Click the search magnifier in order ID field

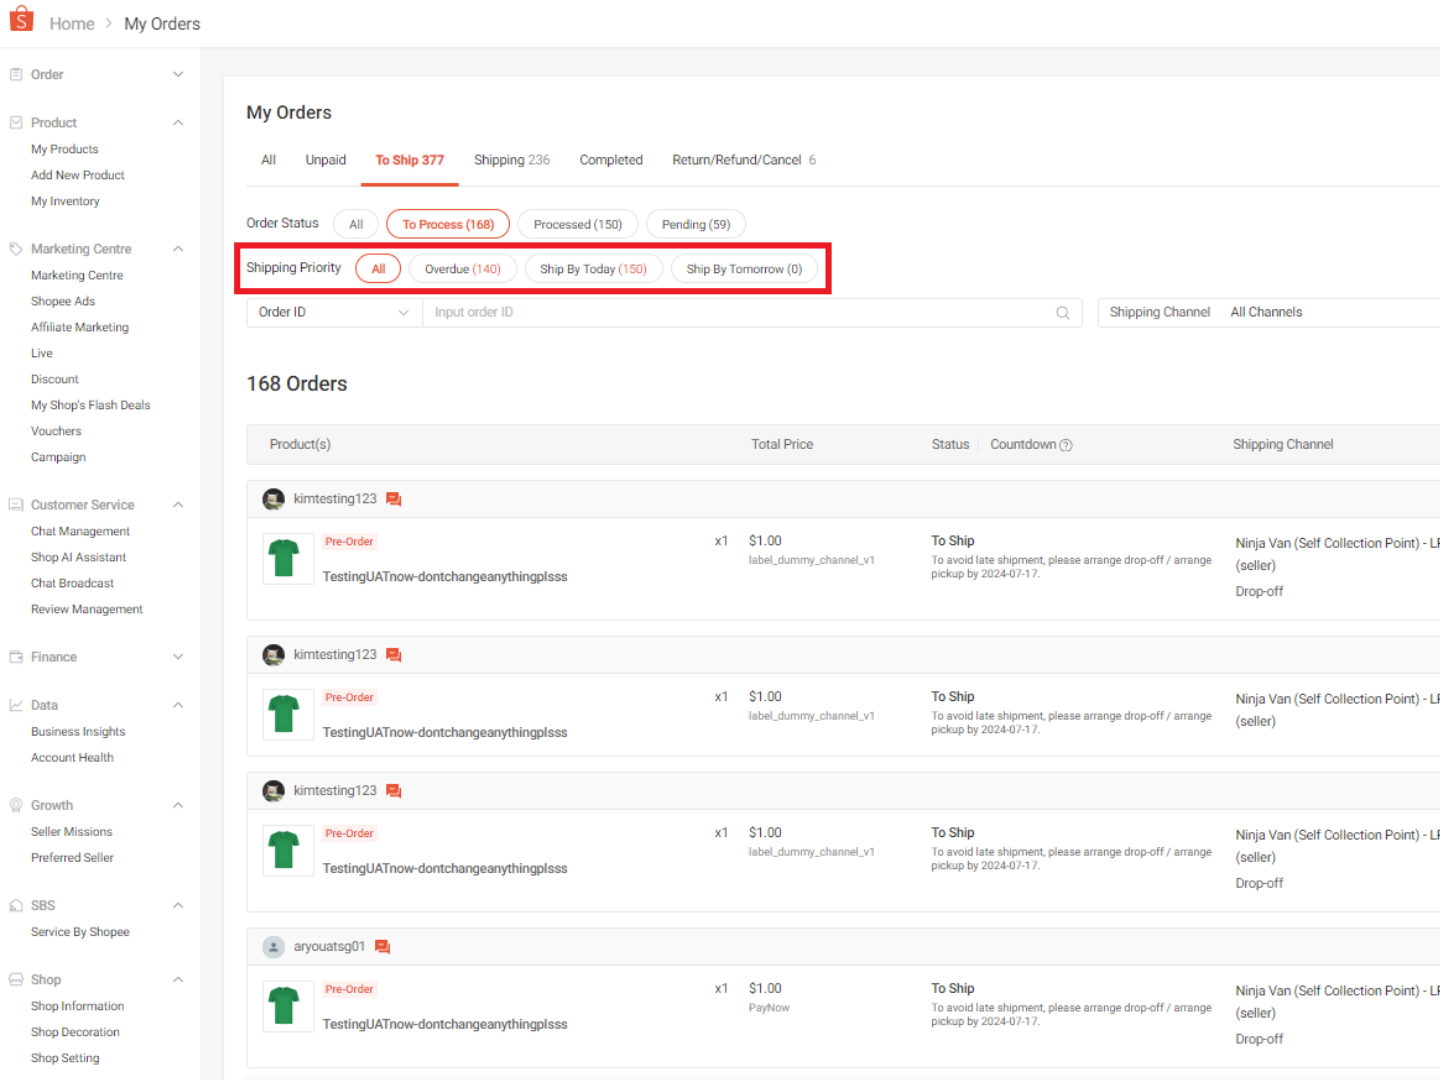(x=1062, y=313)
